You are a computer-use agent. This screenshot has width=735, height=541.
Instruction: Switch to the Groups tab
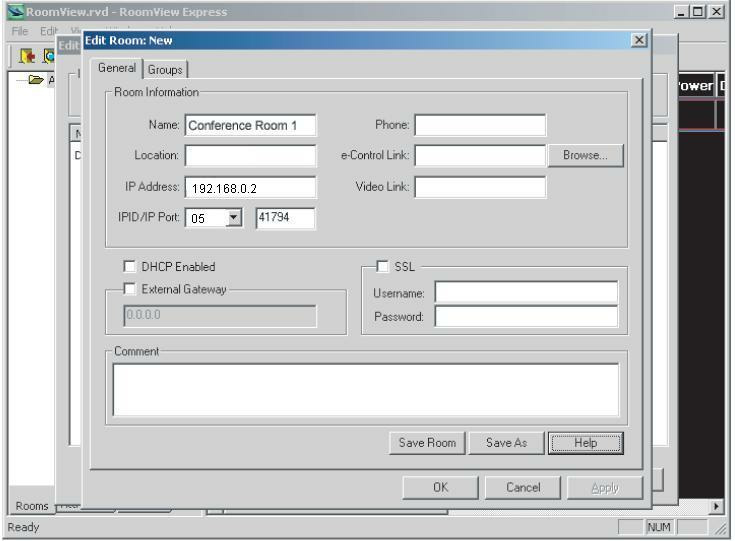click(165, 69)
